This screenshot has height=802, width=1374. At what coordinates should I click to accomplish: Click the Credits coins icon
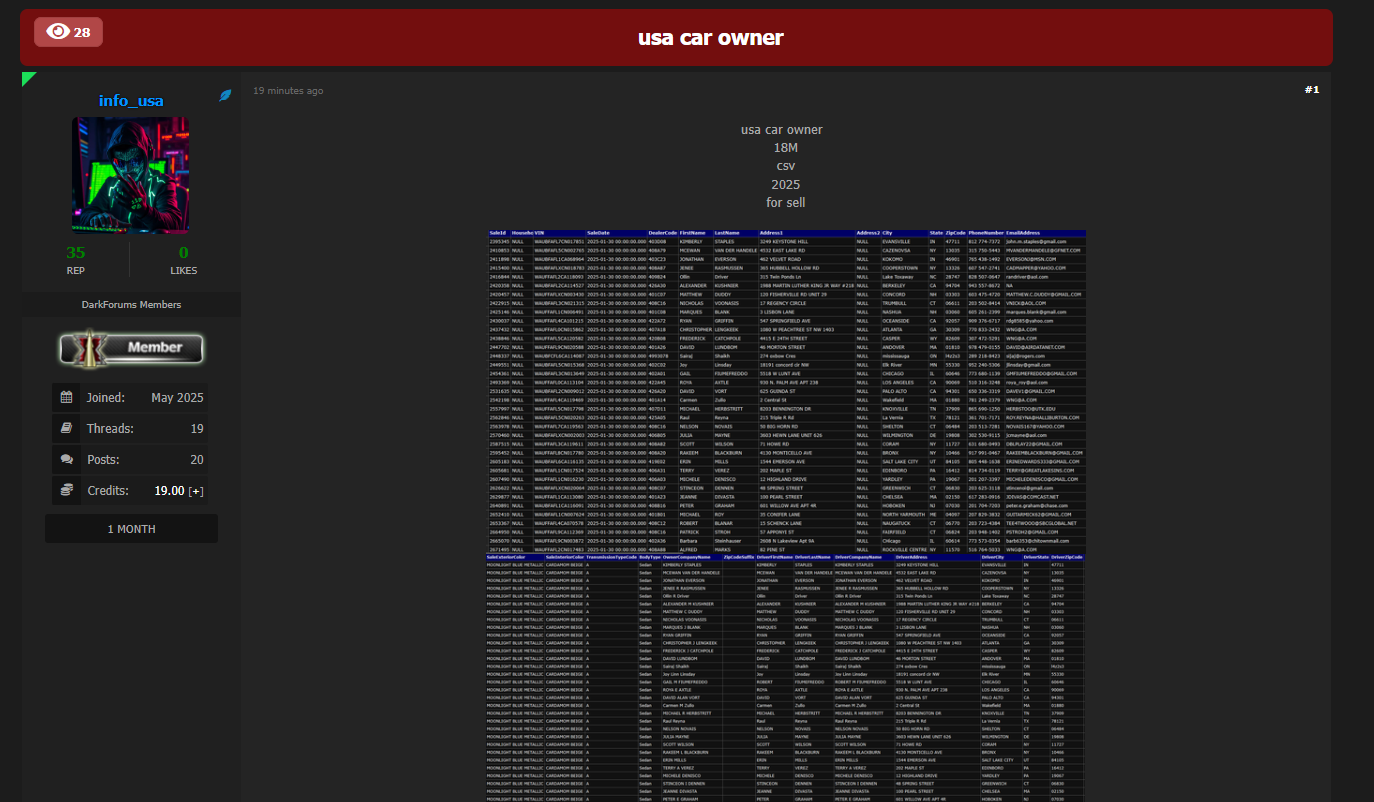(x=67, y=490)
